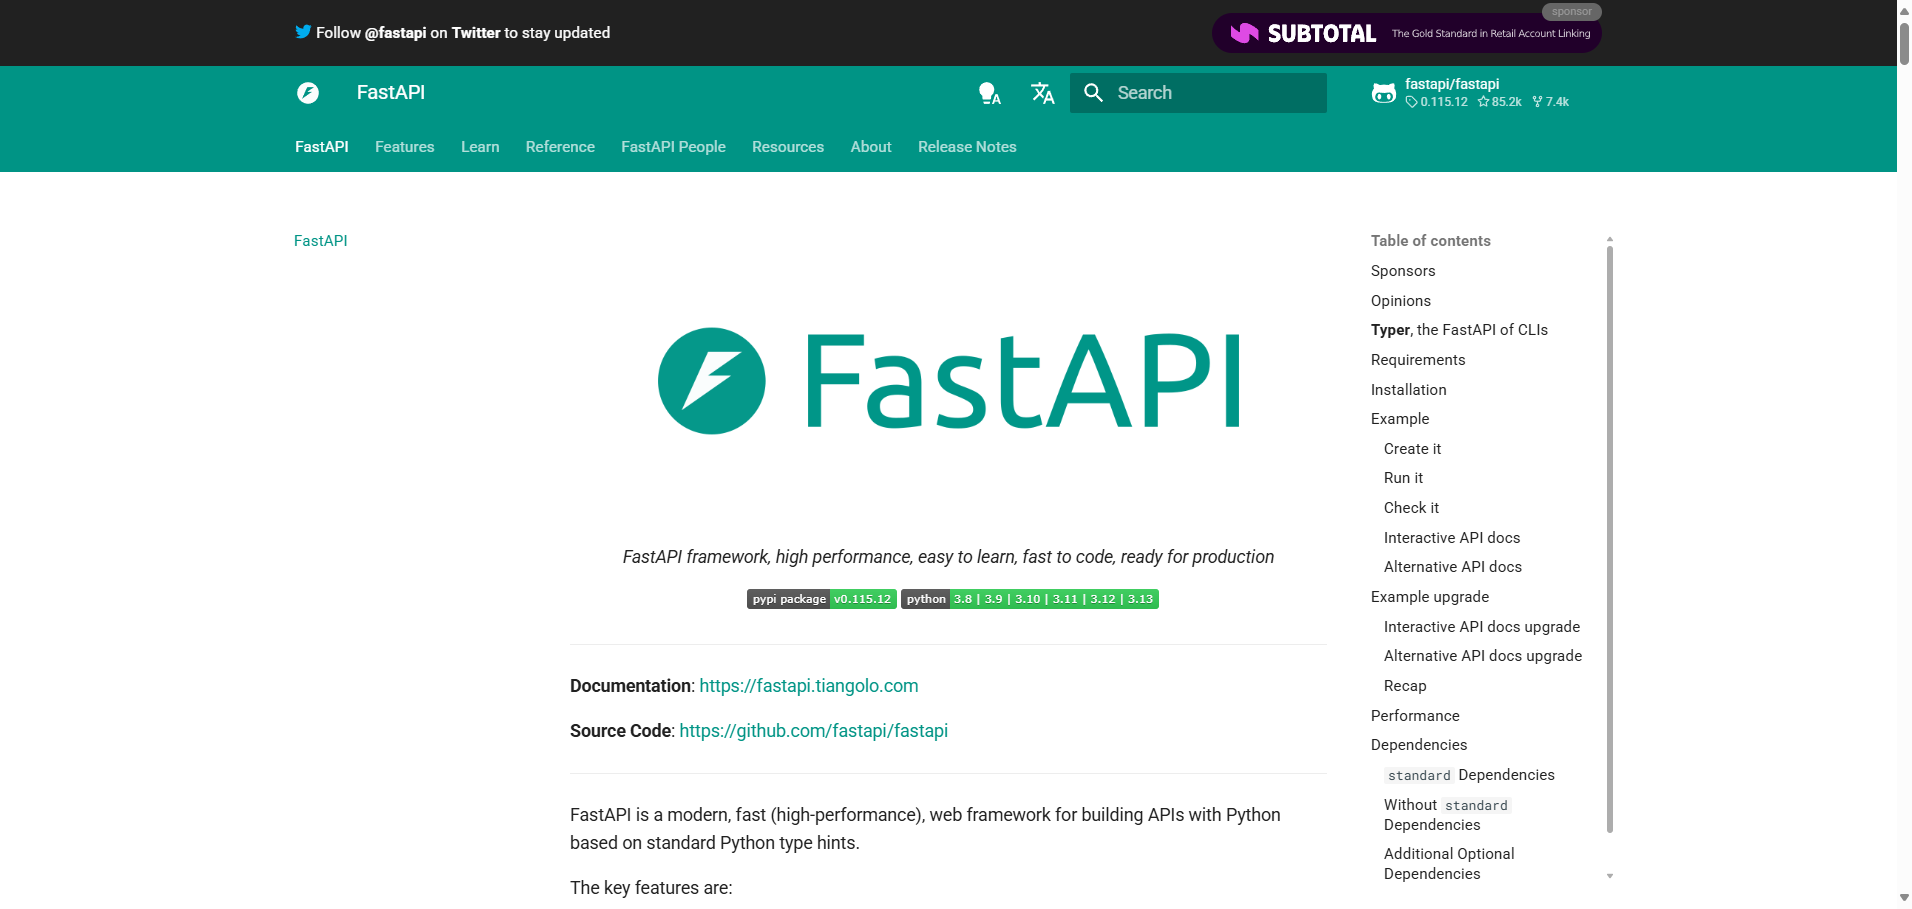Open standard Dependencies entry
Image resolution: width=1912 pixels, height=909 pixels.
coord(1470,775)
